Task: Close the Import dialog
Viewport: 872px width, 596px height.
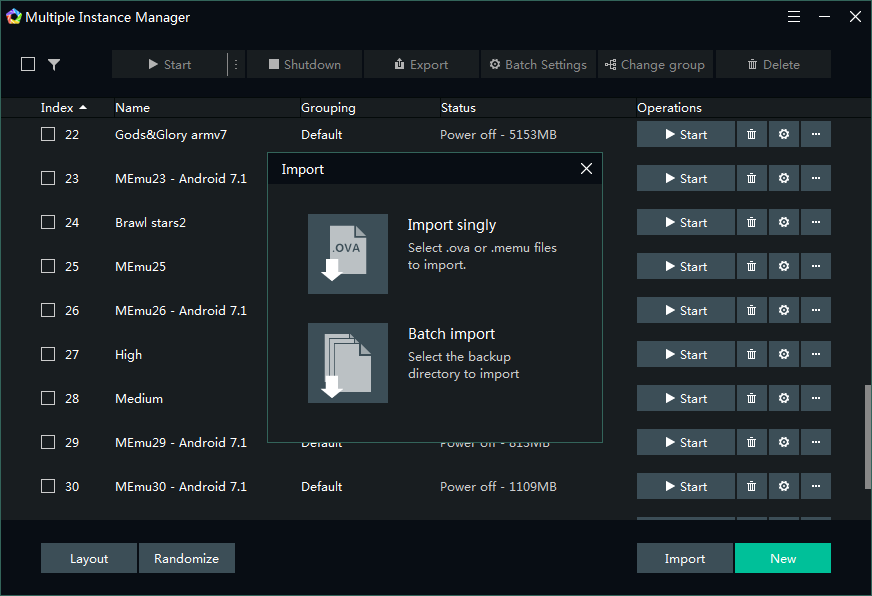Action: [x=587, y=169]
